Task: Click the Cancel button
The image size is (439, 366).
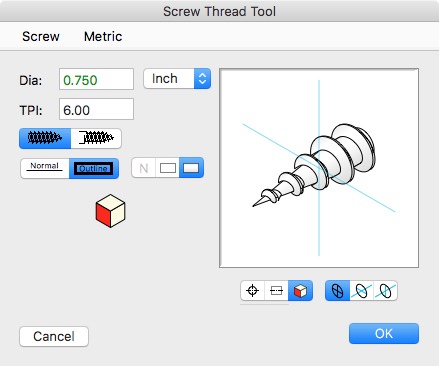Action: [54, 336]
